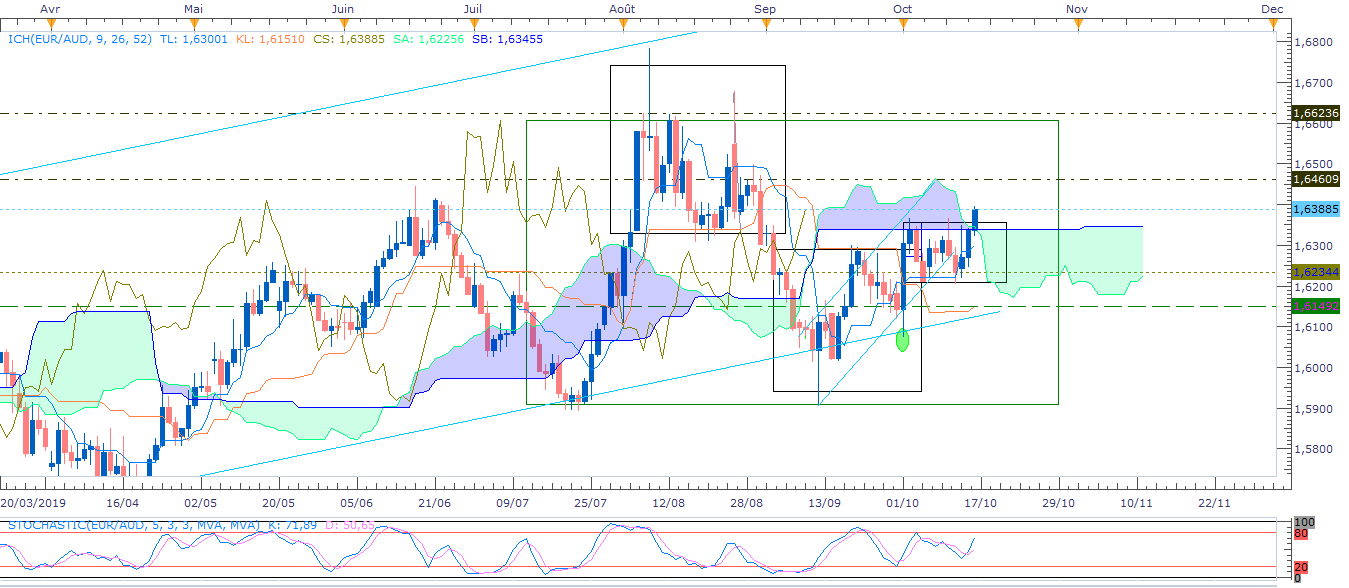Viewport: 1349px width, 588px height.
Task: Click the CS: 1,63885 Chikou value
Action: (349, 39)
